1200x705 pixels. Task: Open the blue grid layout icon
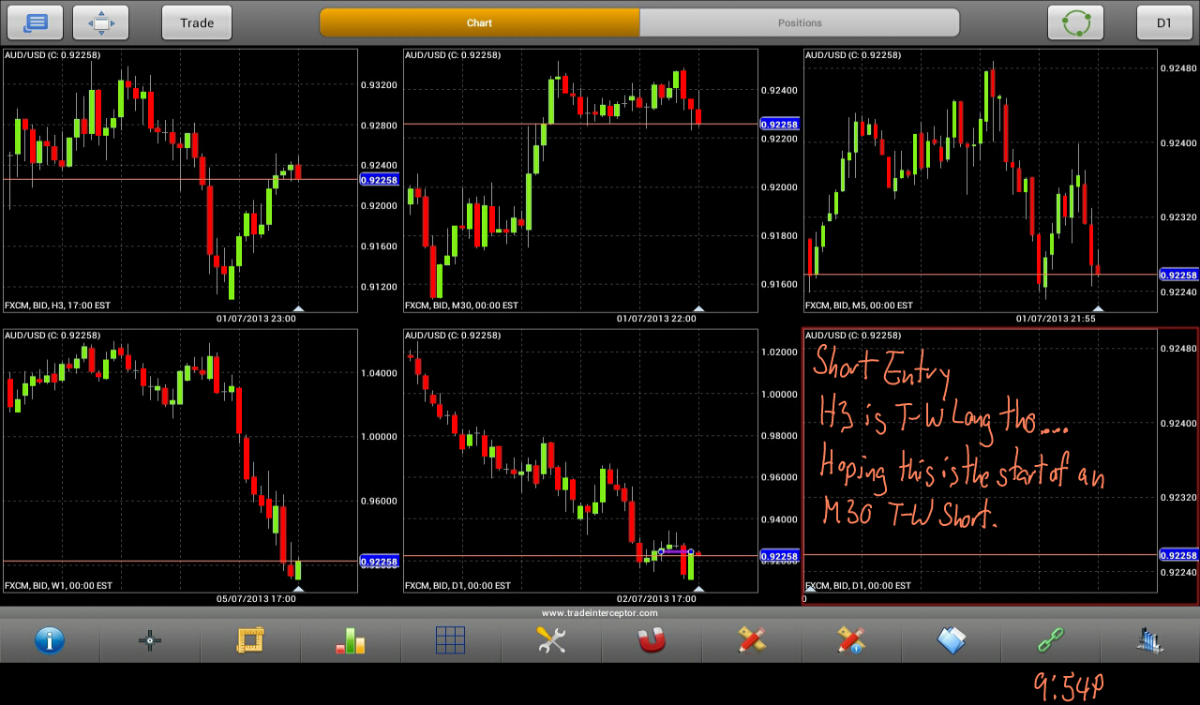[450, 640]
